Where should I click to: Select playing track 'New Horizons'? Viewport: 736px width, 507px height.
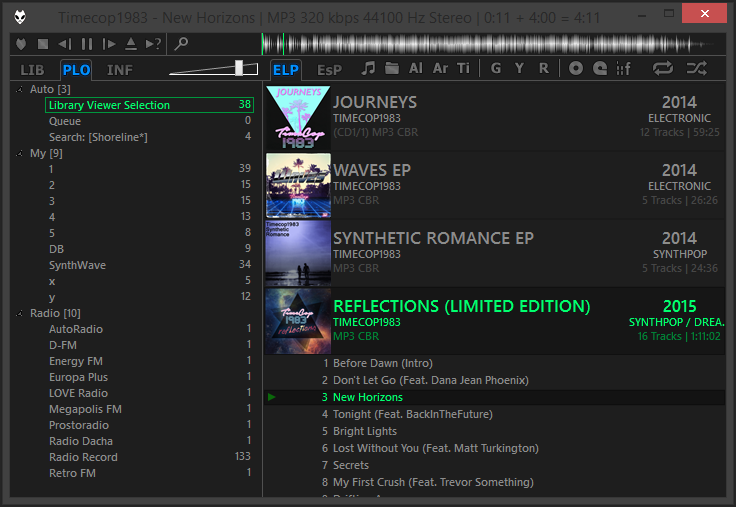(x=495, y=397)
